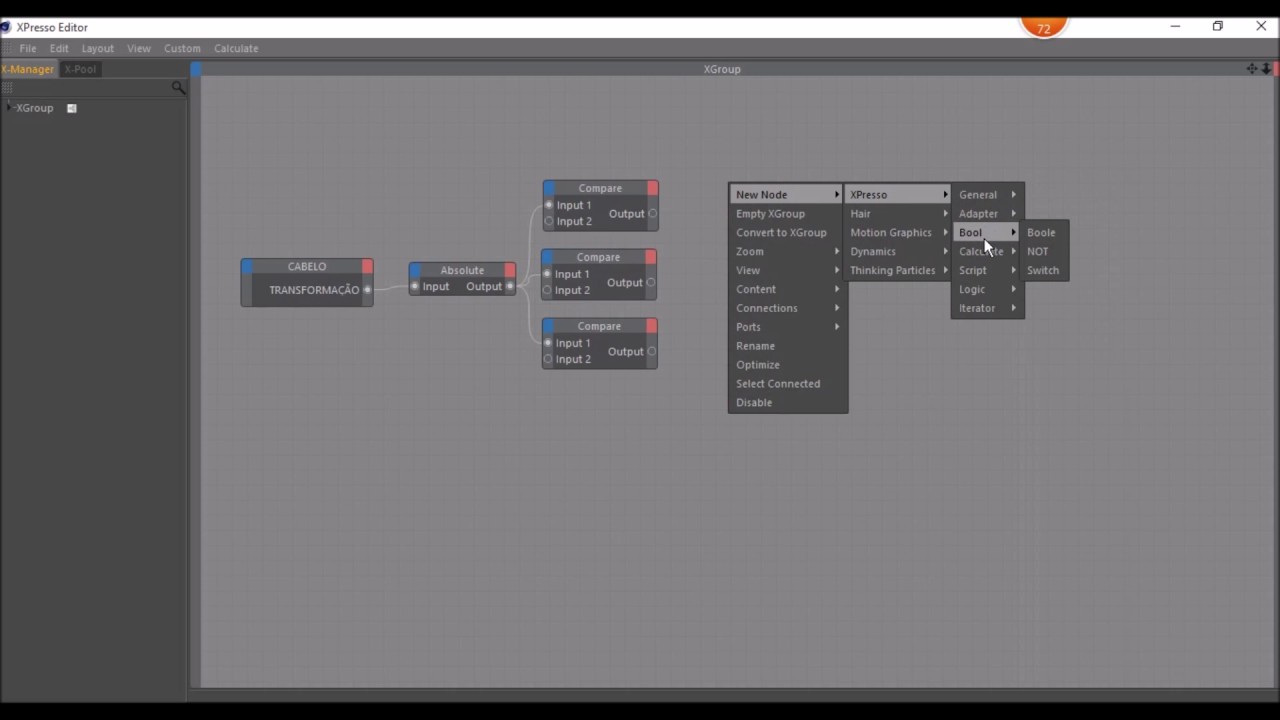The width and height of the screenshot is (1280, 720).
Task: Open the File menu
Action: pos(28,48)
